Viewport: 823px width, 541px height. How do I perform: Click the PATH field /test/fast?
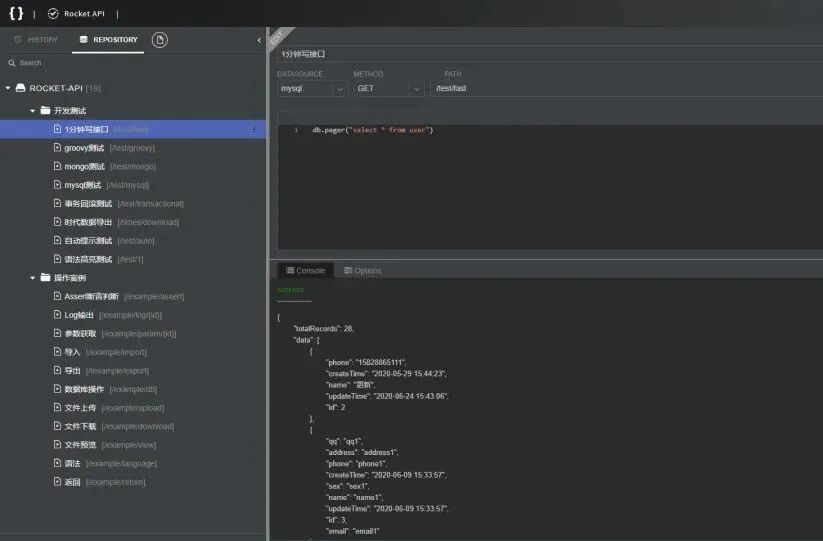627,89
